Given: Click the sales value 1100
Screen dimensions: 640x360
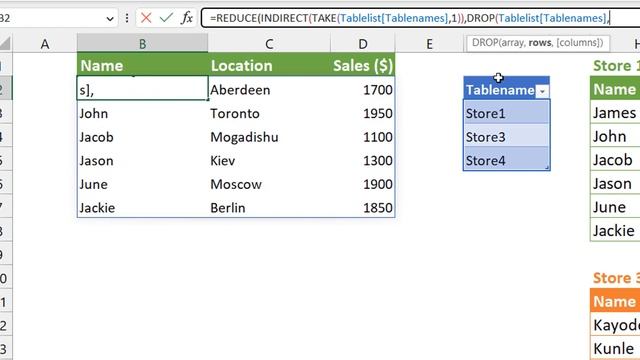Looking at the screenshot, I should (362, 137).
